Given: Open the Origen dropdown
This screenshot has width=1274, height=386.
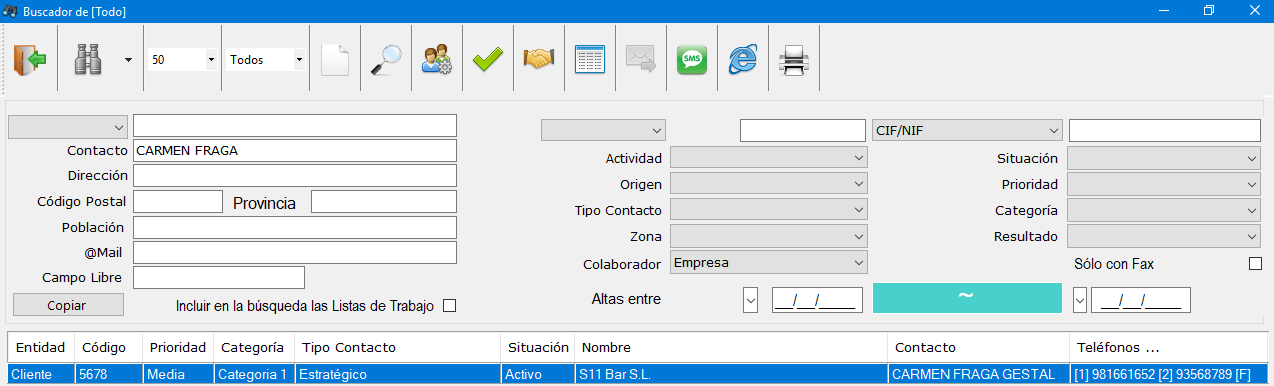Looking at the screenshot, I should [x=769, y=184].
